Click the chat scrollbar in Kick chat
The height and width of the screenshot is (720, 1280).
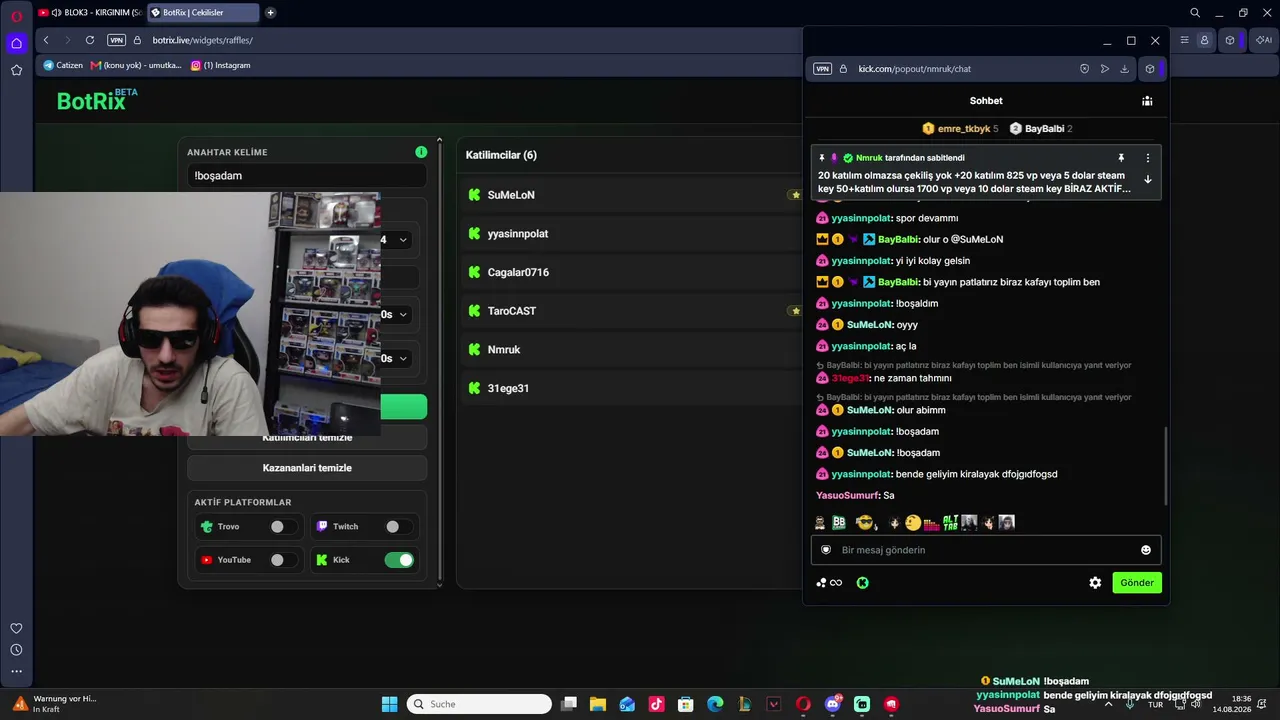click(x=1165, y=466)
